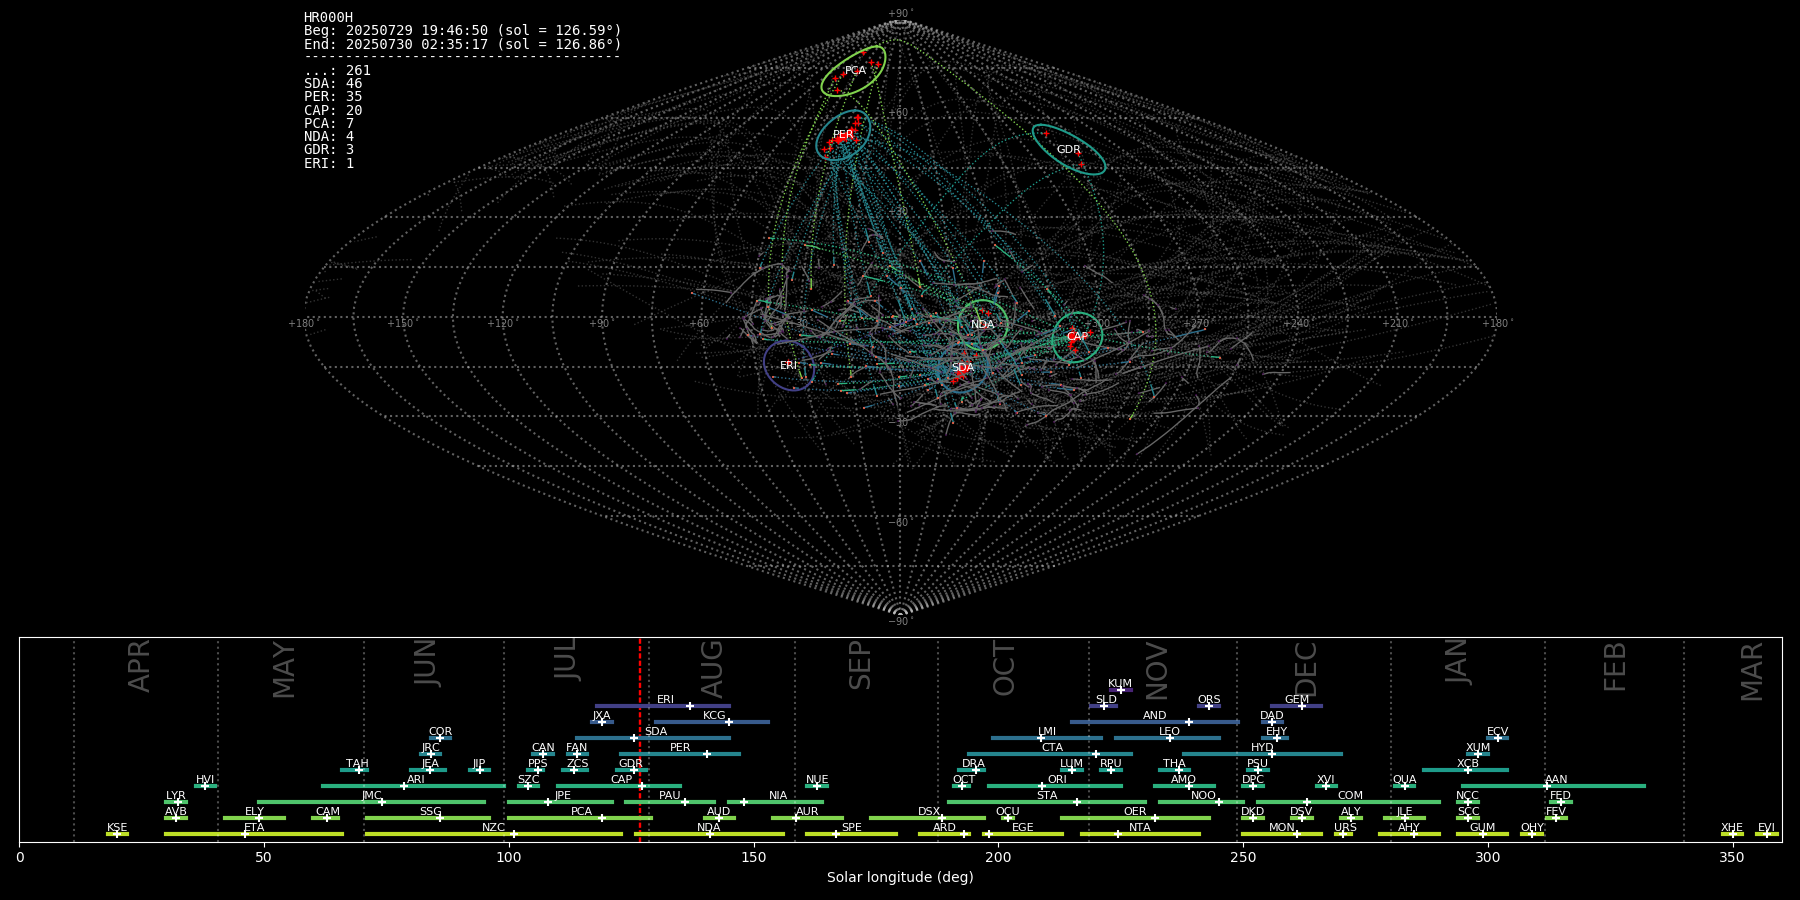
Task: Click the PER radiant label on sky map
Action: [843, 135]
